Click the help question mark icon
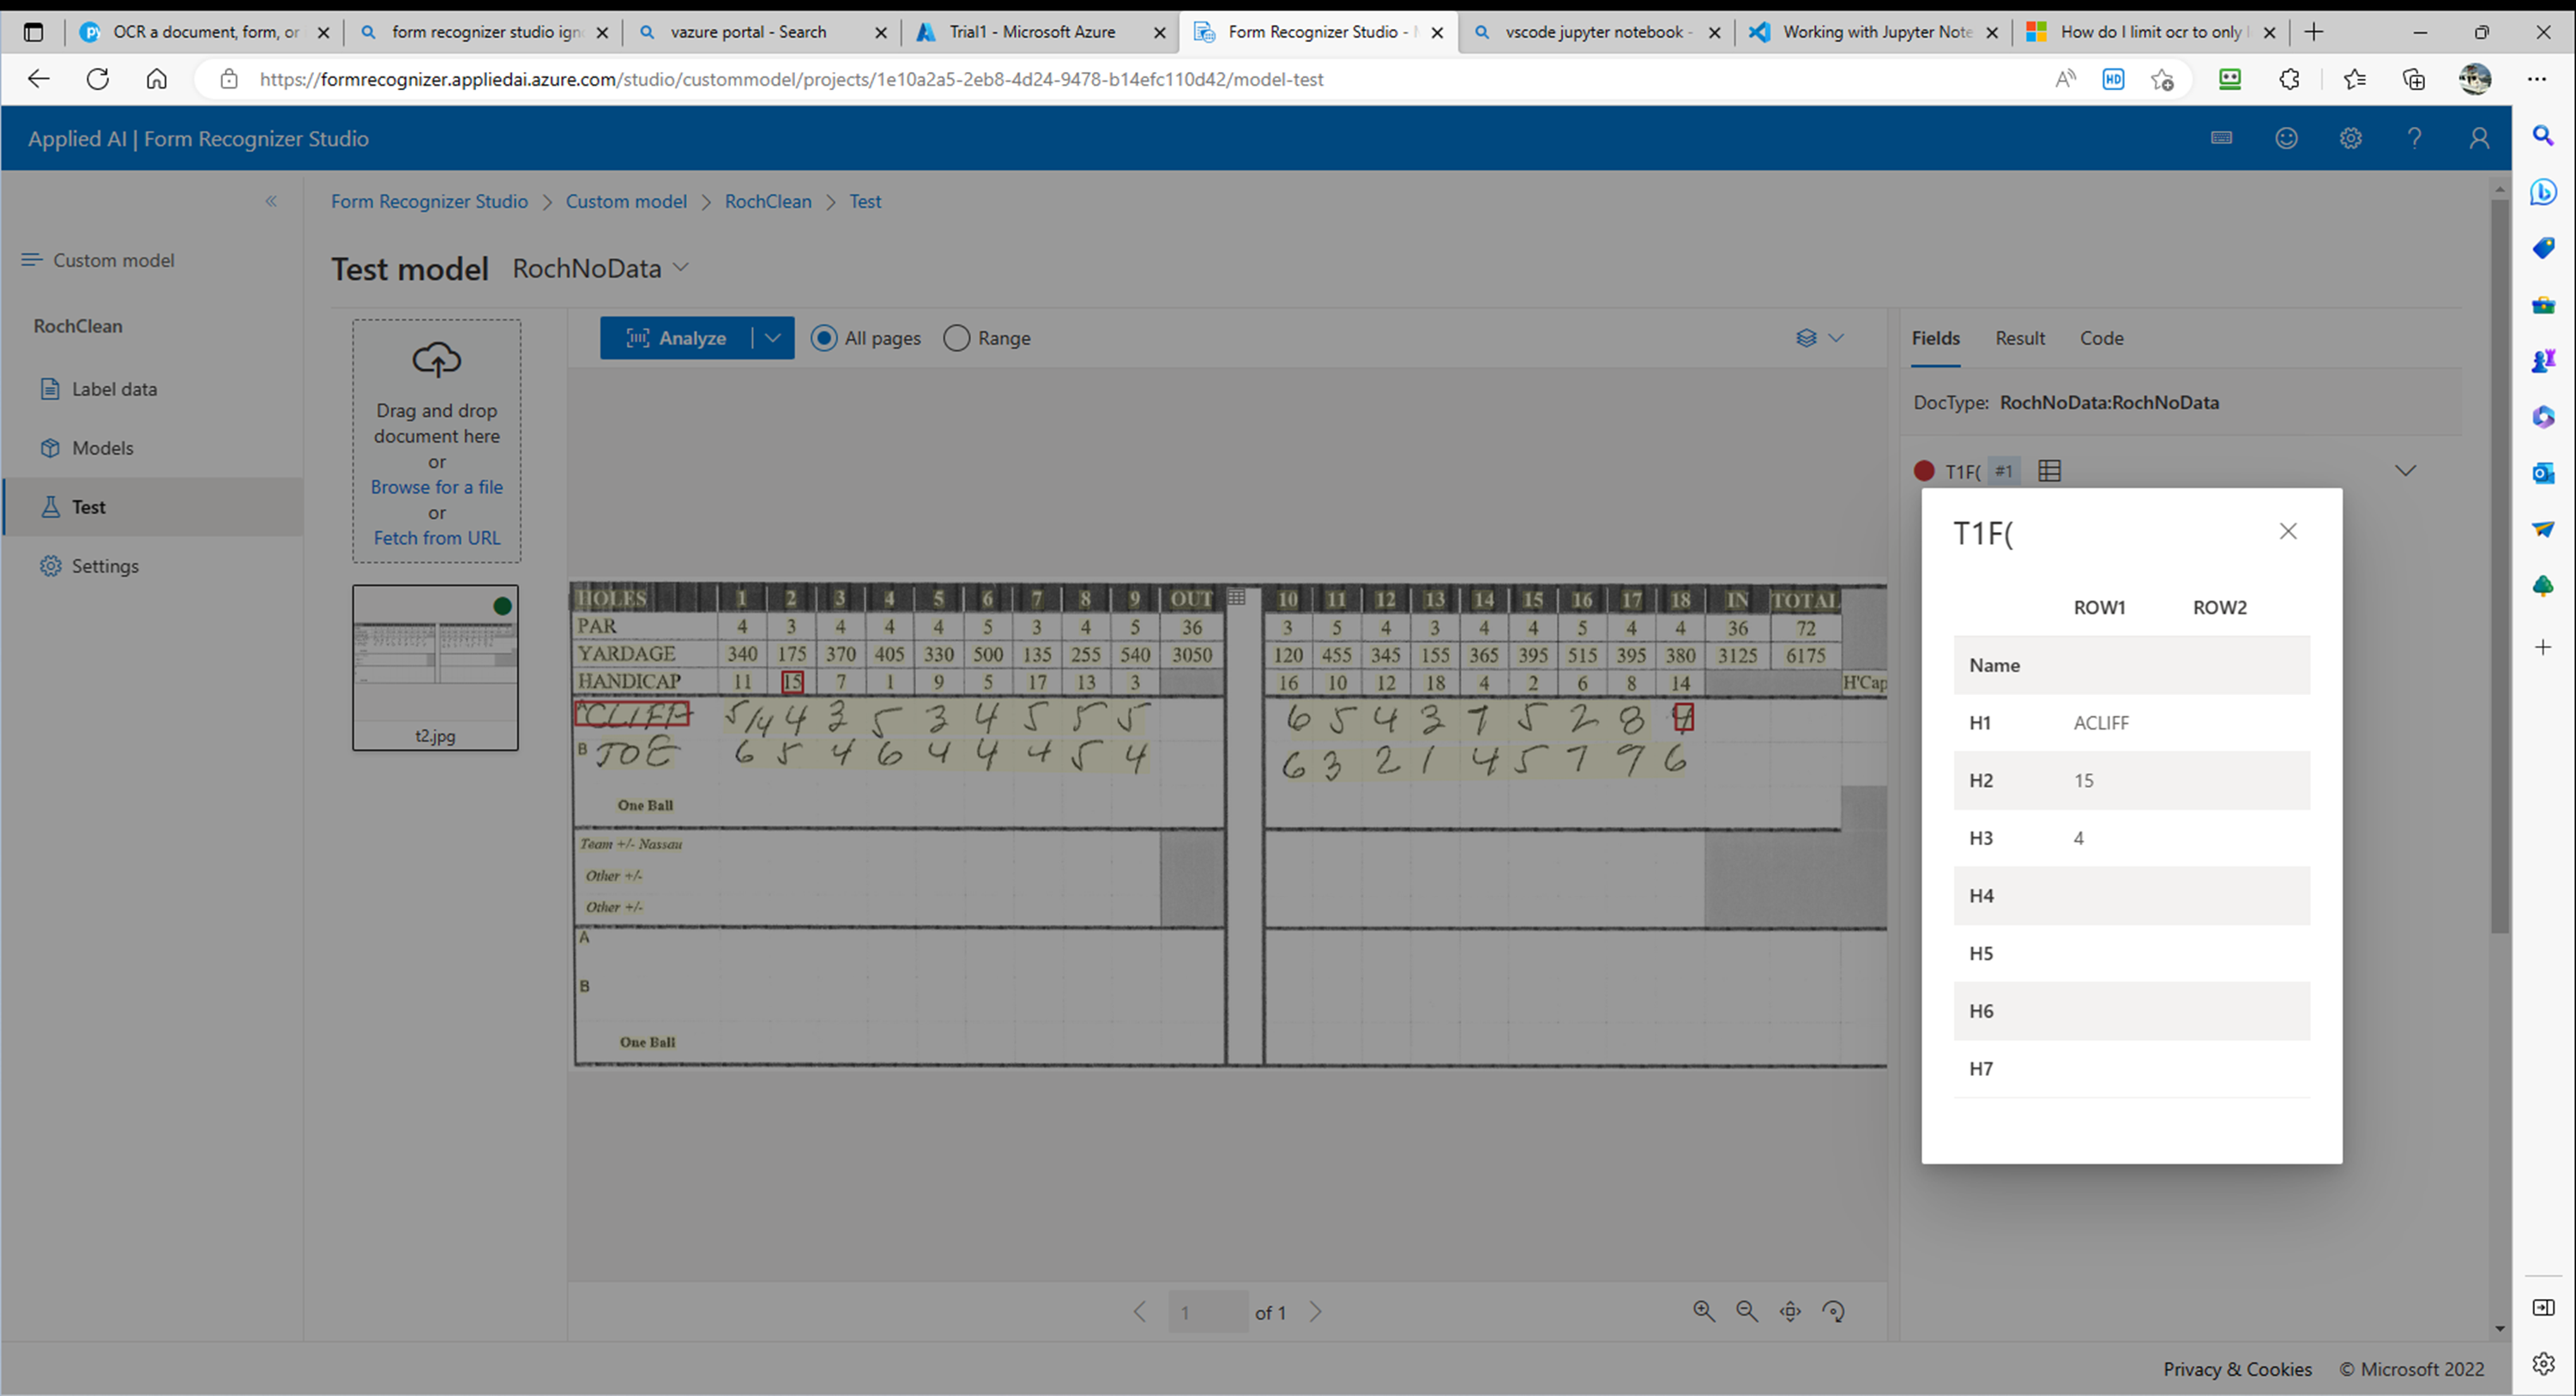This screenshot has width=2576, height=1396. [x=2414, y=138]
